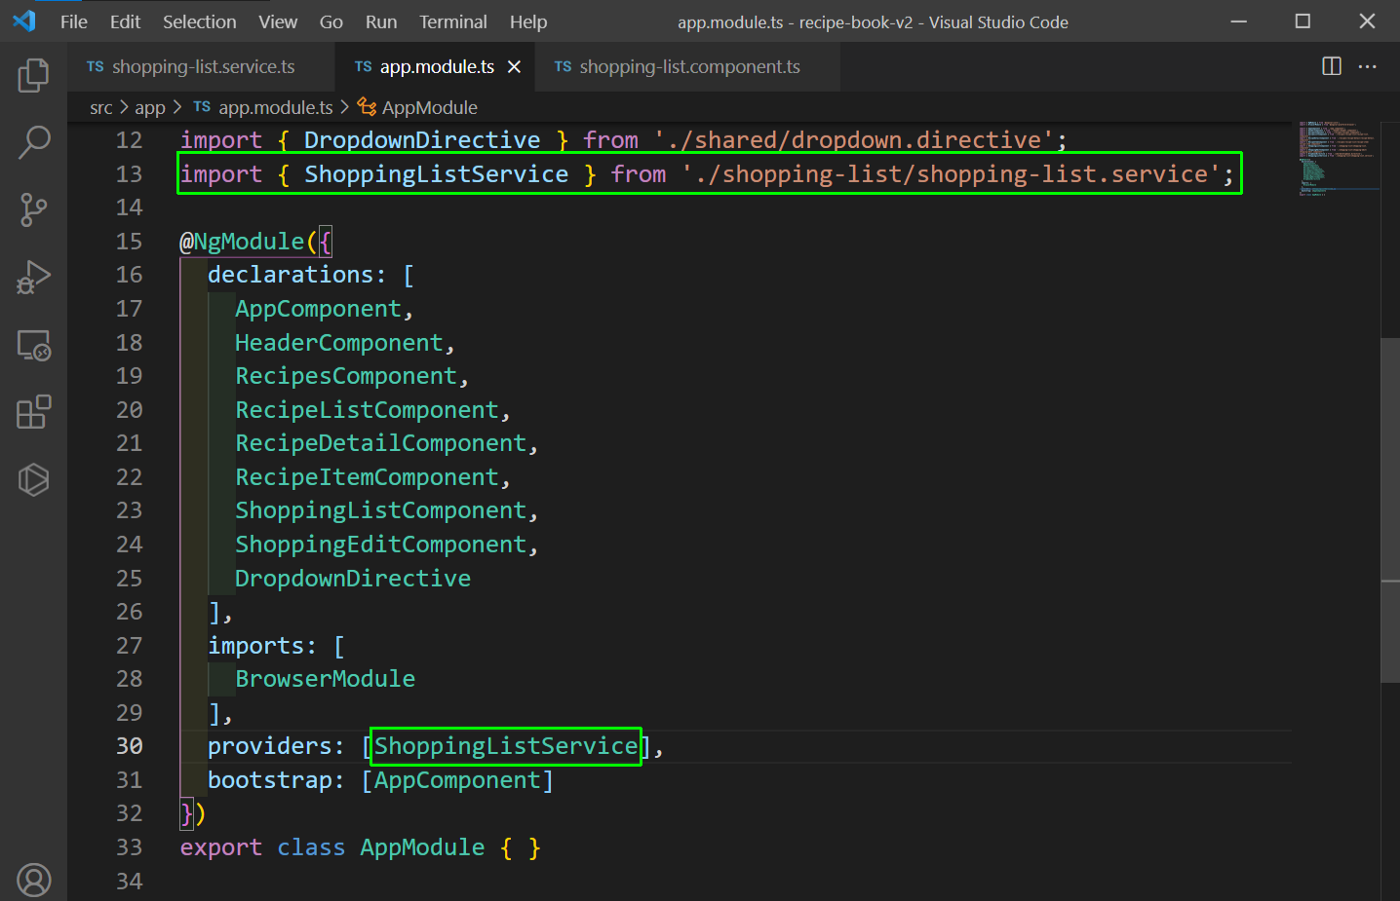Viewport: 1400px width, 901px height.
Task: Open the Extensions view
Action: pos(33,412)
